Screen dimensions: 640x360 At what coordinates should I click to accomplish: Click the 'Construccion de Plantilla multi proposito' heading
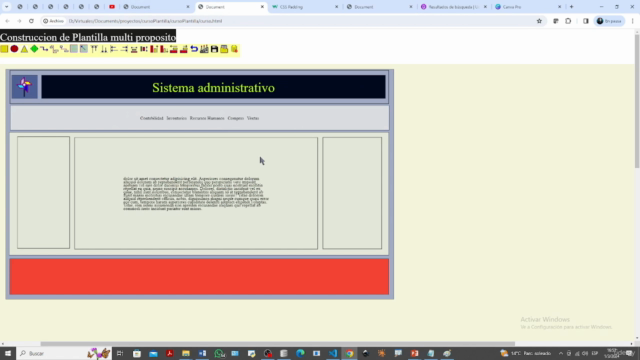[88, 37]
